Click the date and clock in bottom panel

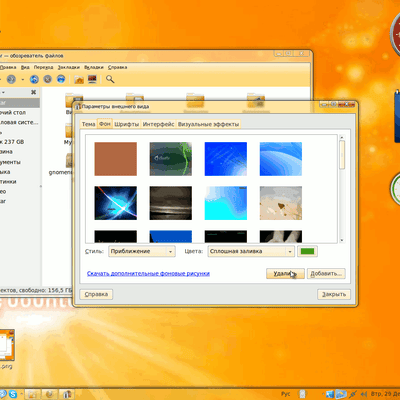[385, 394]
